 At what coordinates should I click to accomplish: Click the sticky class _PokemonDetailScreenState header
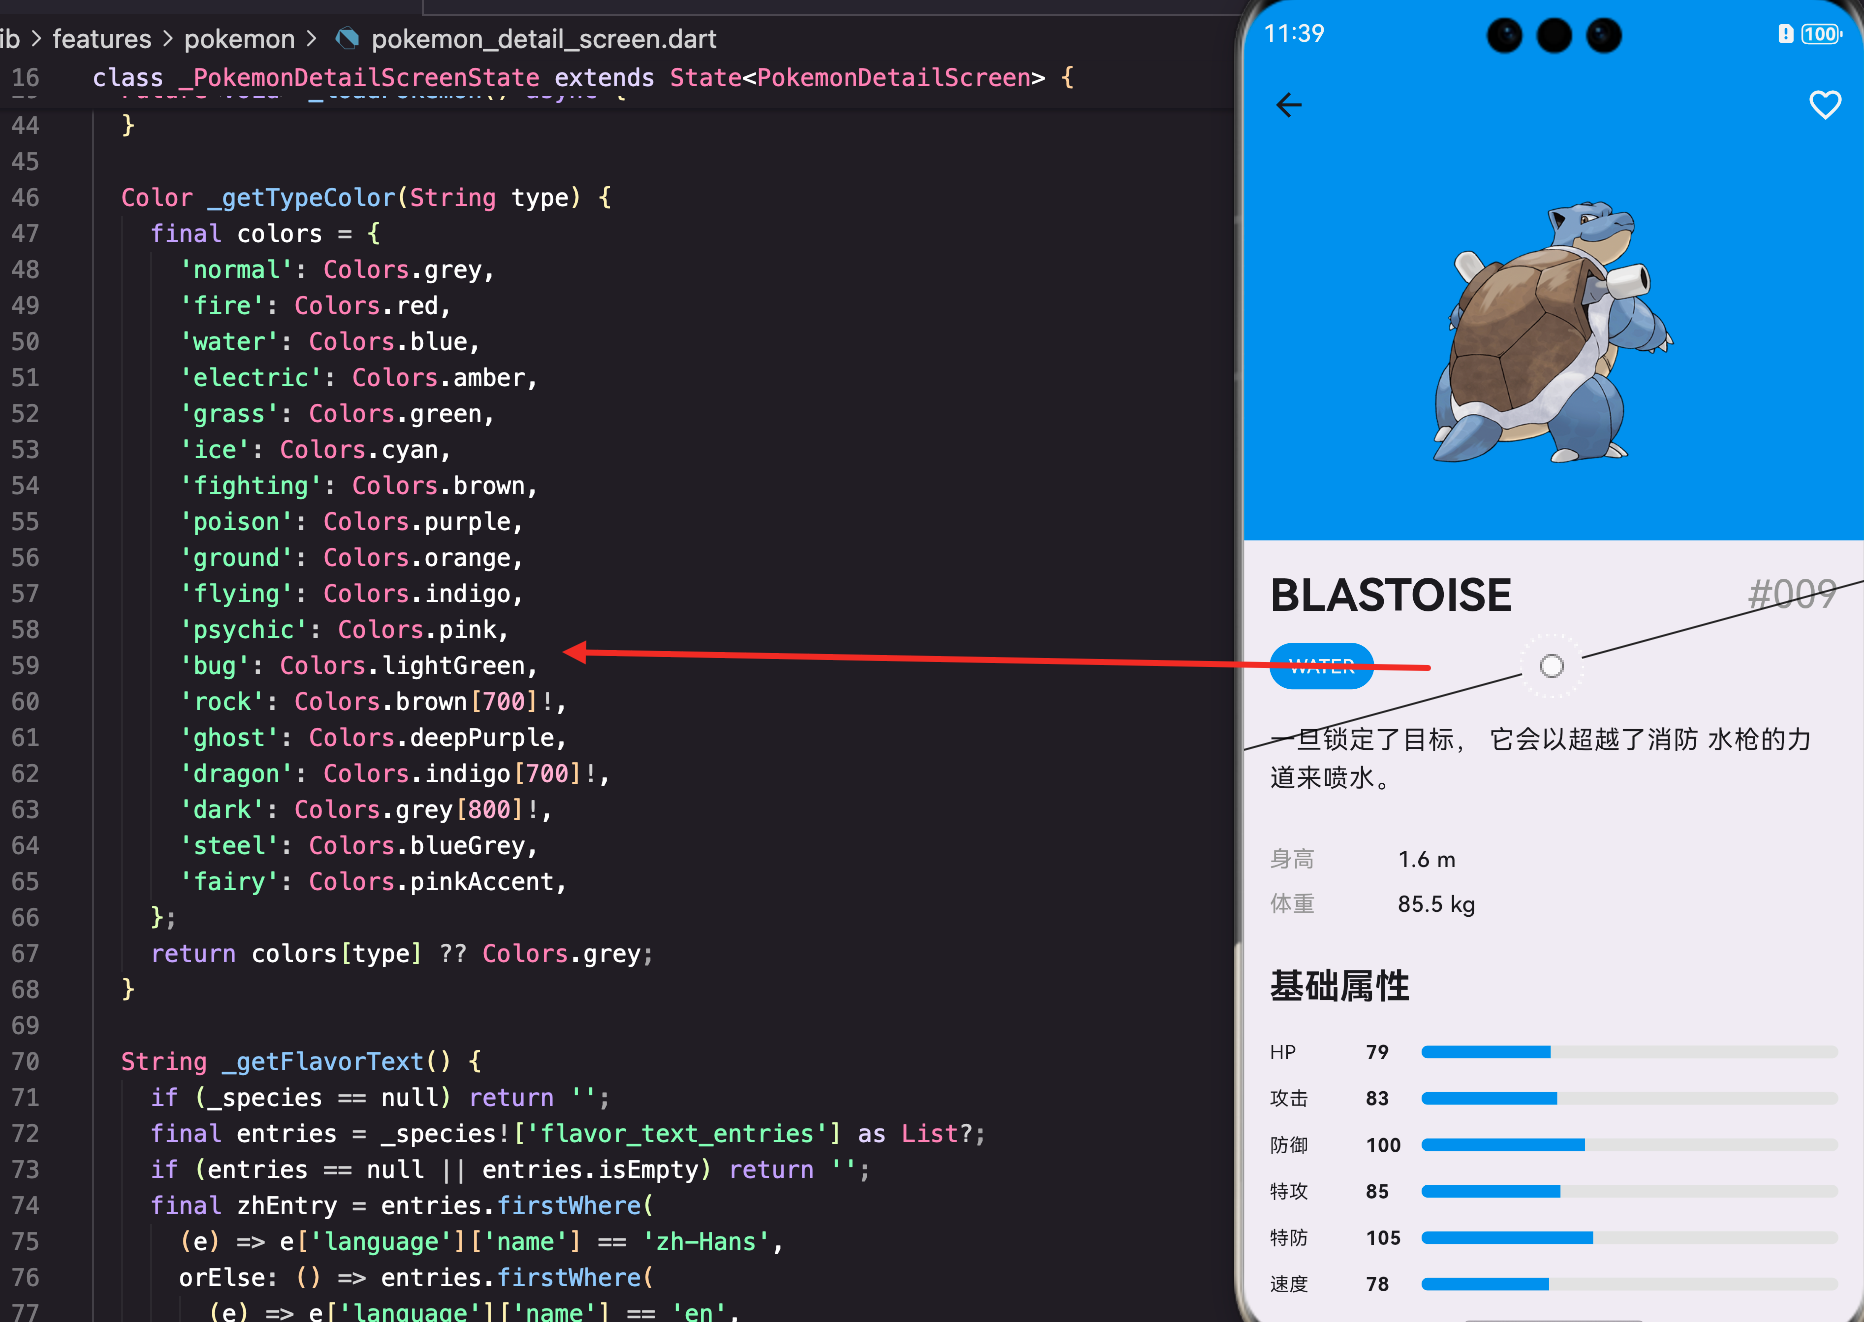click(x=583, y=77)
